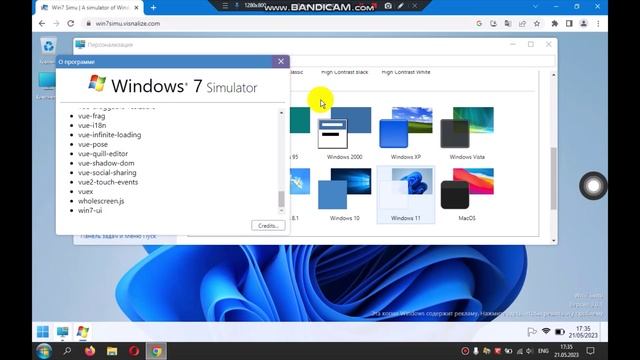The image size is (640, 360).
Task: Open File Explorer from the host taskbar
Action: click(112, 351)
